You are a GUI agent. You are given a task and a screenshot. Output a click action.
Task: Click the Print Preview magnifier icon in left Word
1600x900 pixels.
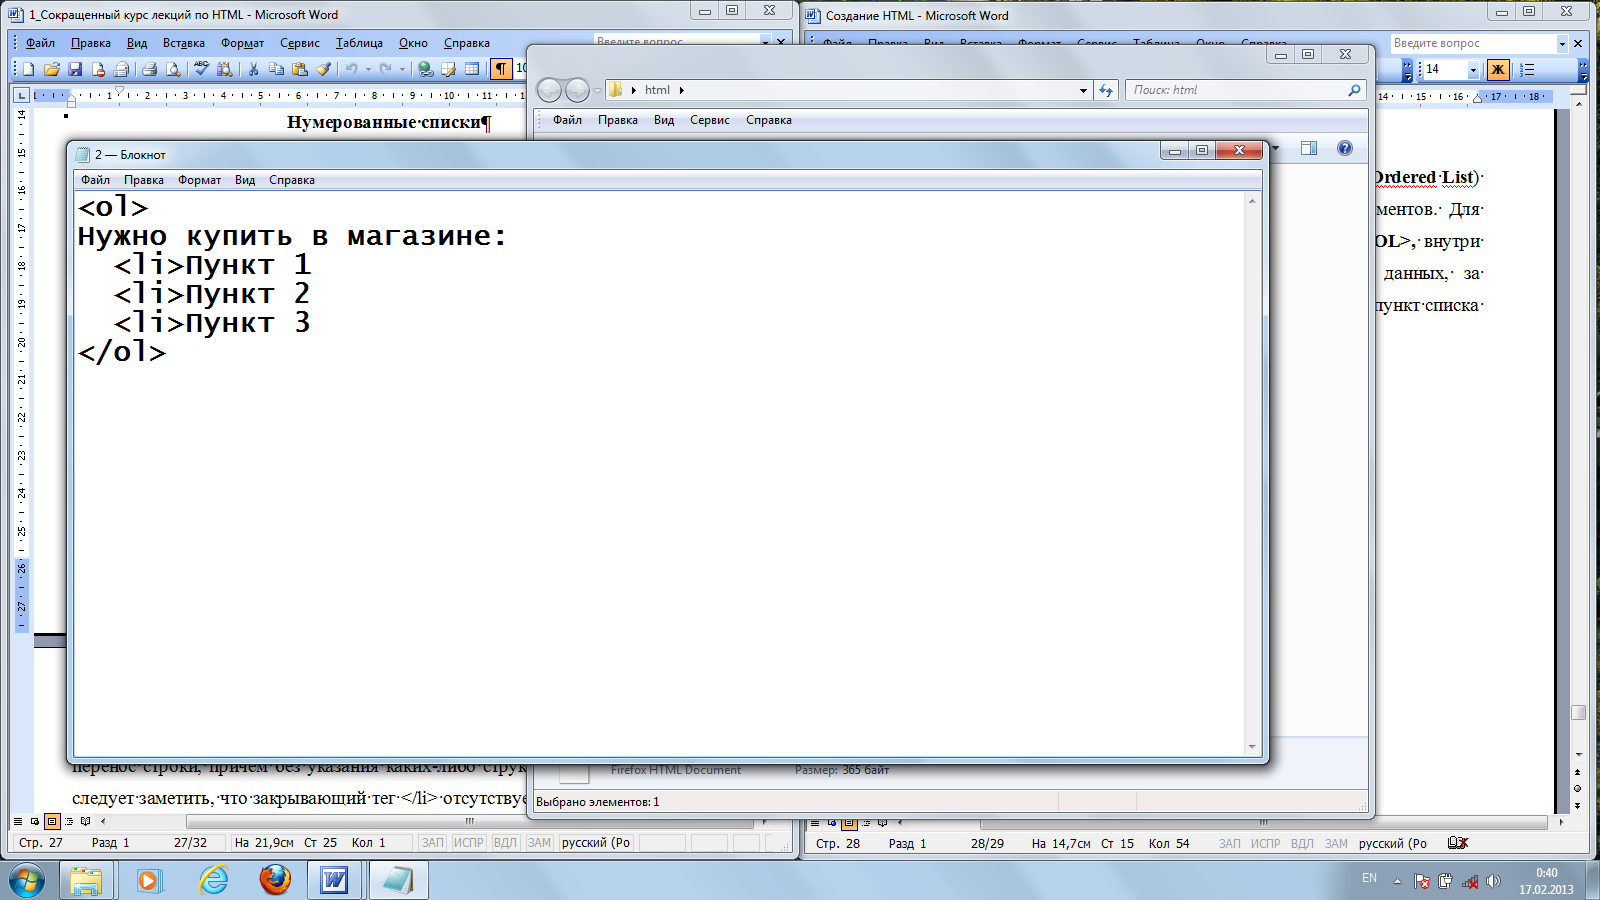173,69
